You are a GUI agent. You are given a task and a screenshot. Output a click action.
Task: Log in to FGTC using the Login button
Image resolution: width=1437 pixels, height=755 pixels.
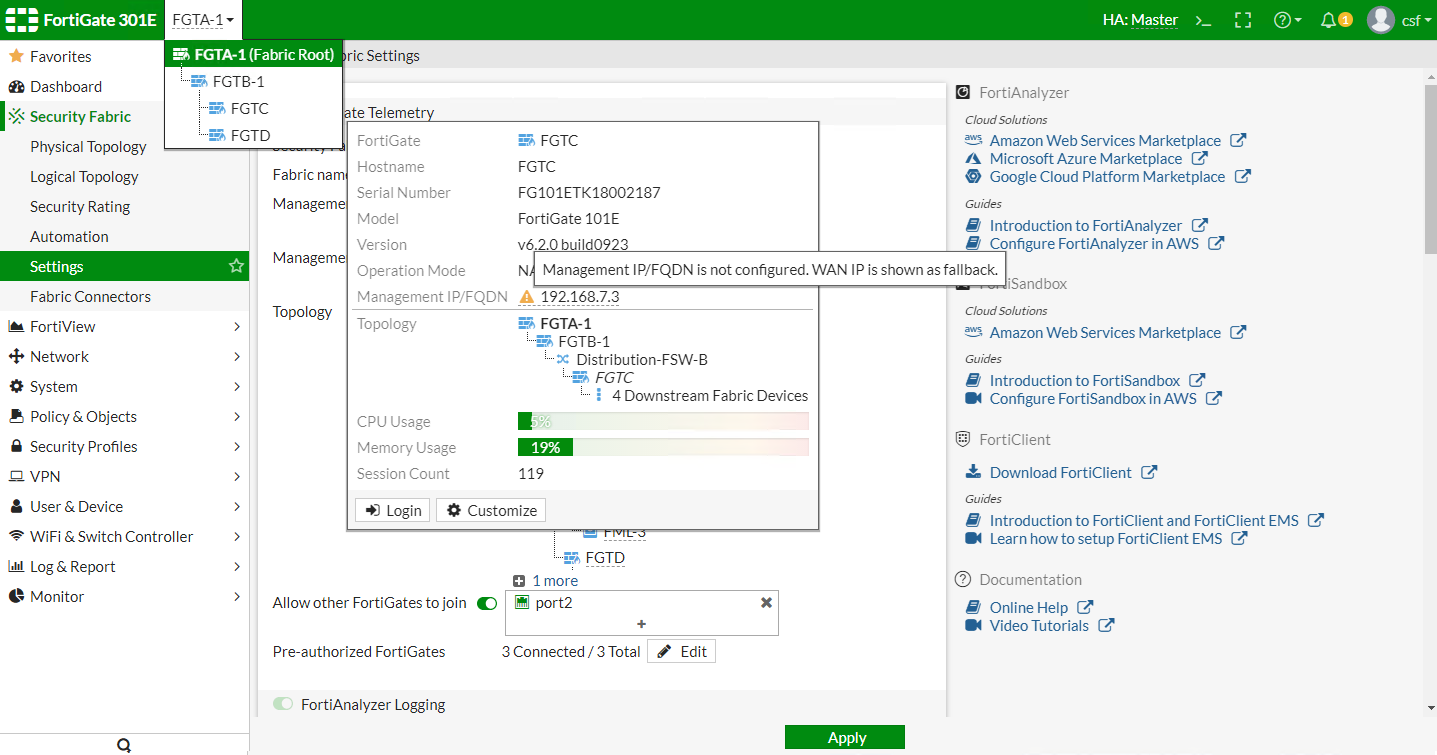[392, 509]
